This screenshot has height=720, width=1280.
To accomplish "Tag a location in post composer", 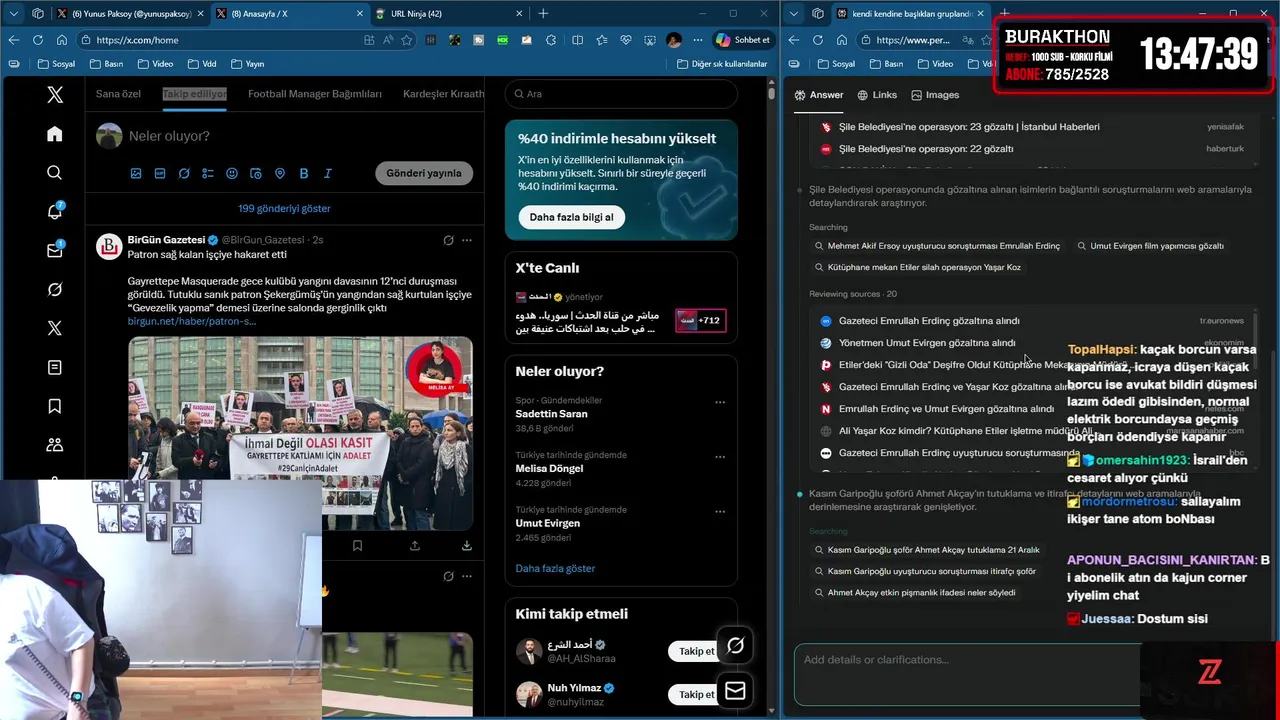I will [280, 173].
